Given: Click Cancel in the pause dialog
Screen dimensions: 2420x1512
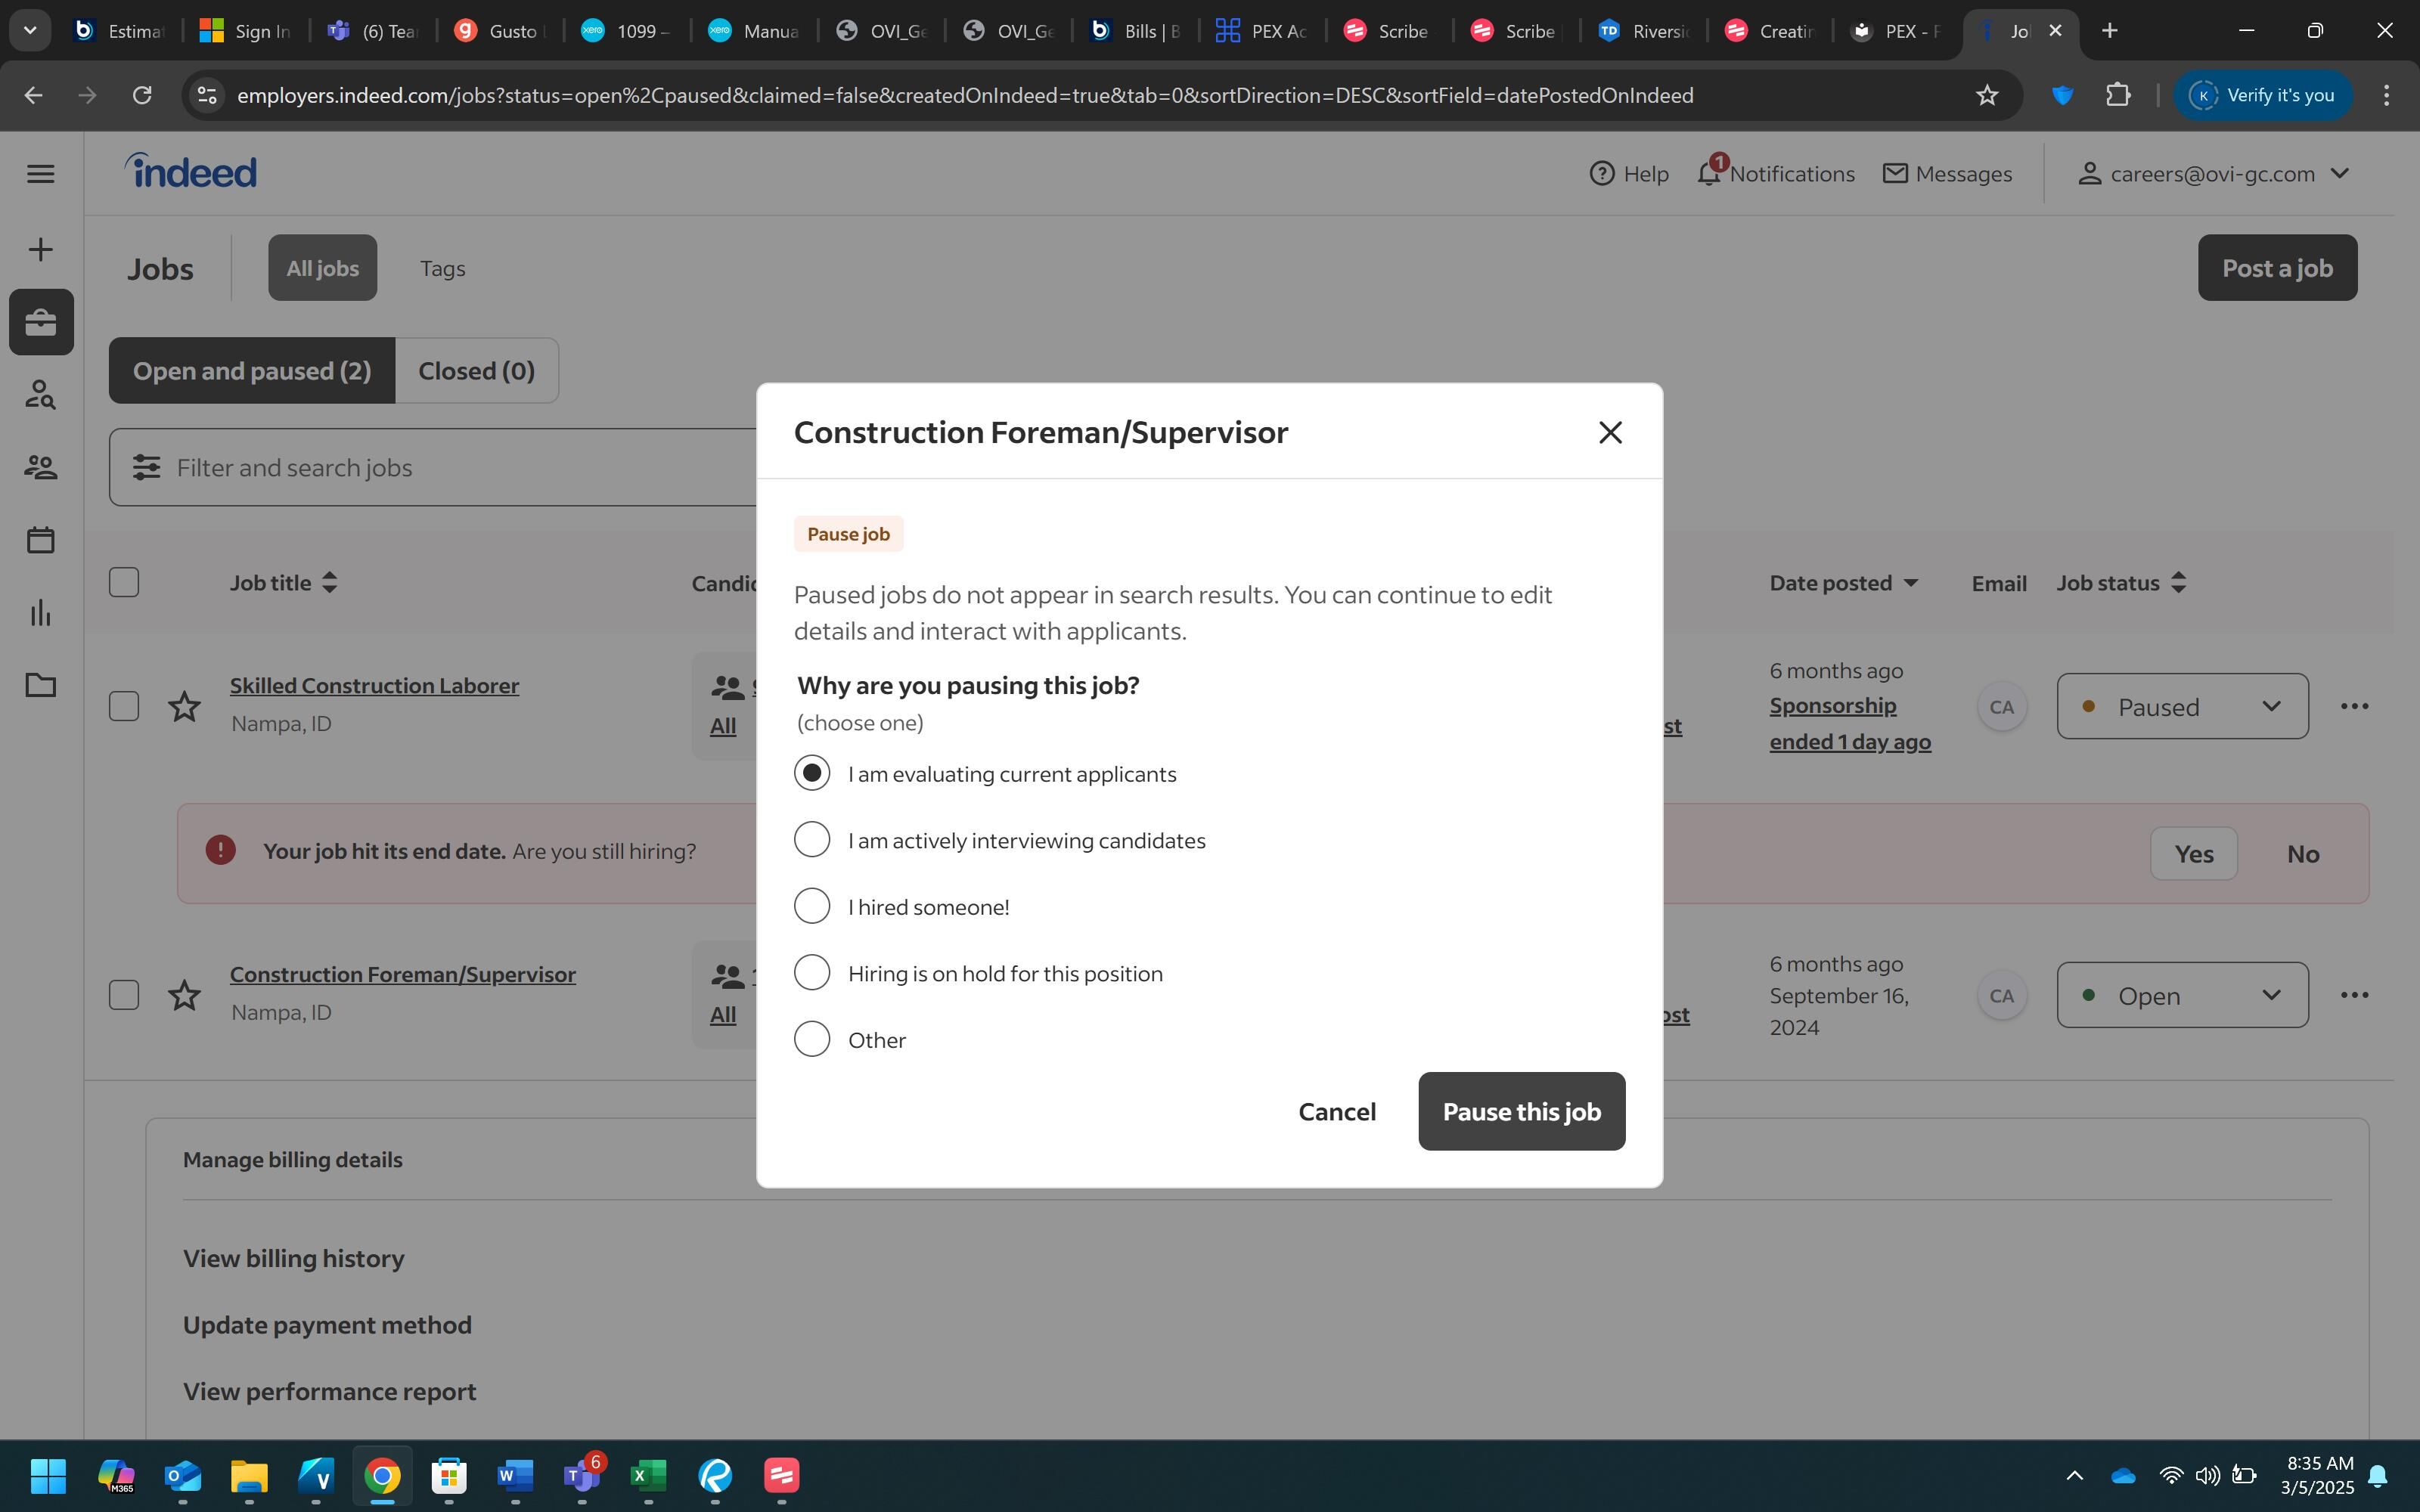Looking at the screenshot, I should point(1336,1111).
